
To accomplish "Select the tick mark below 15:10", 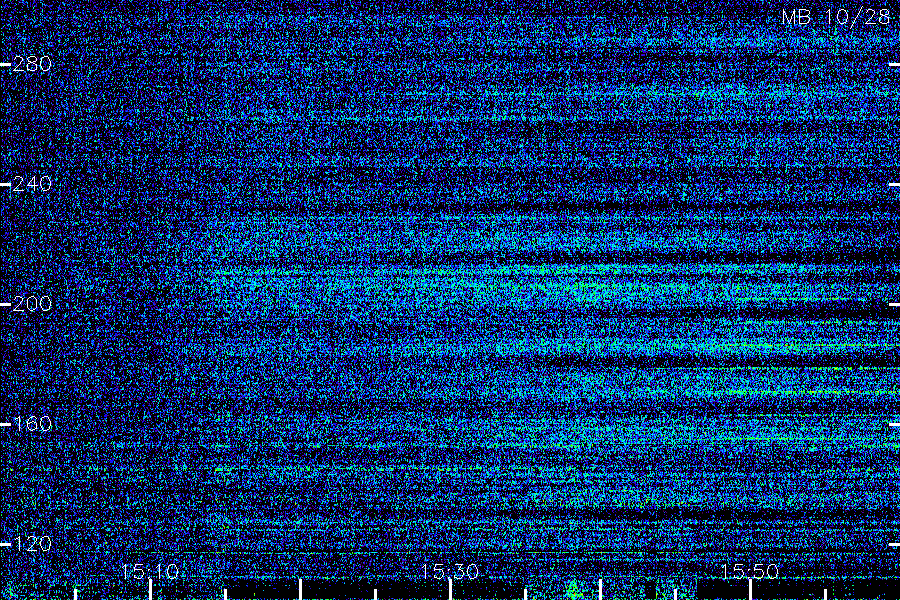I will point(150,590).
